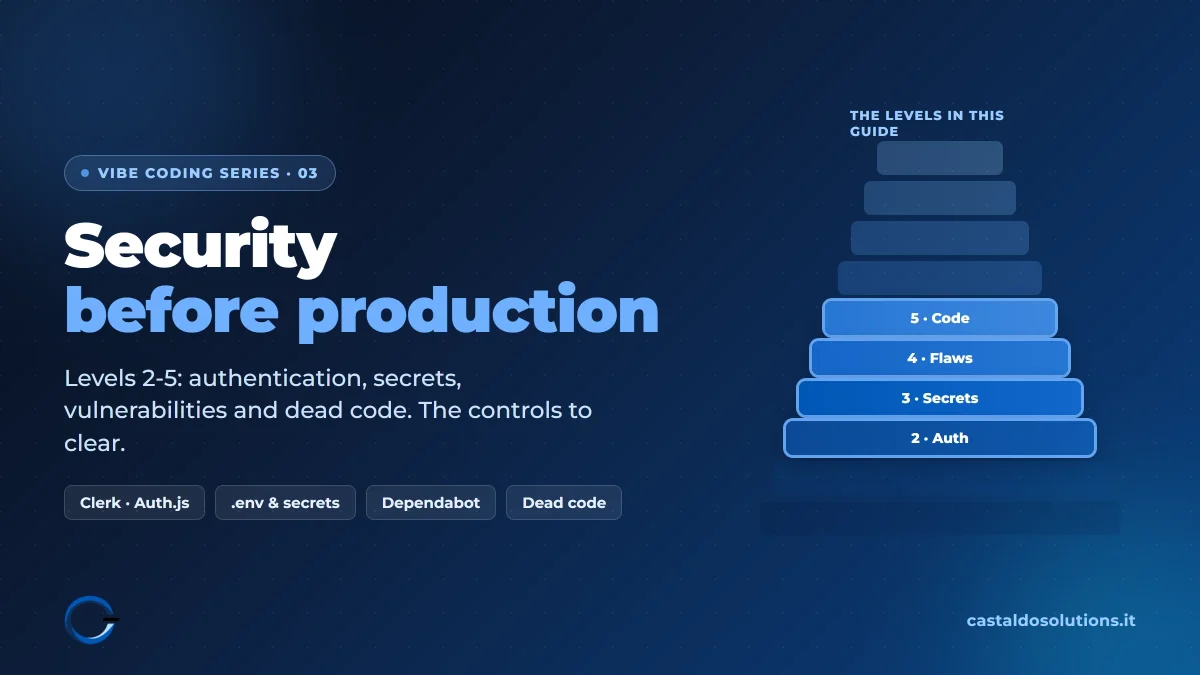Select the 4 · Flaws pyramid level
The height and width of the screenshot is (675, 1200).
(940, 358)
